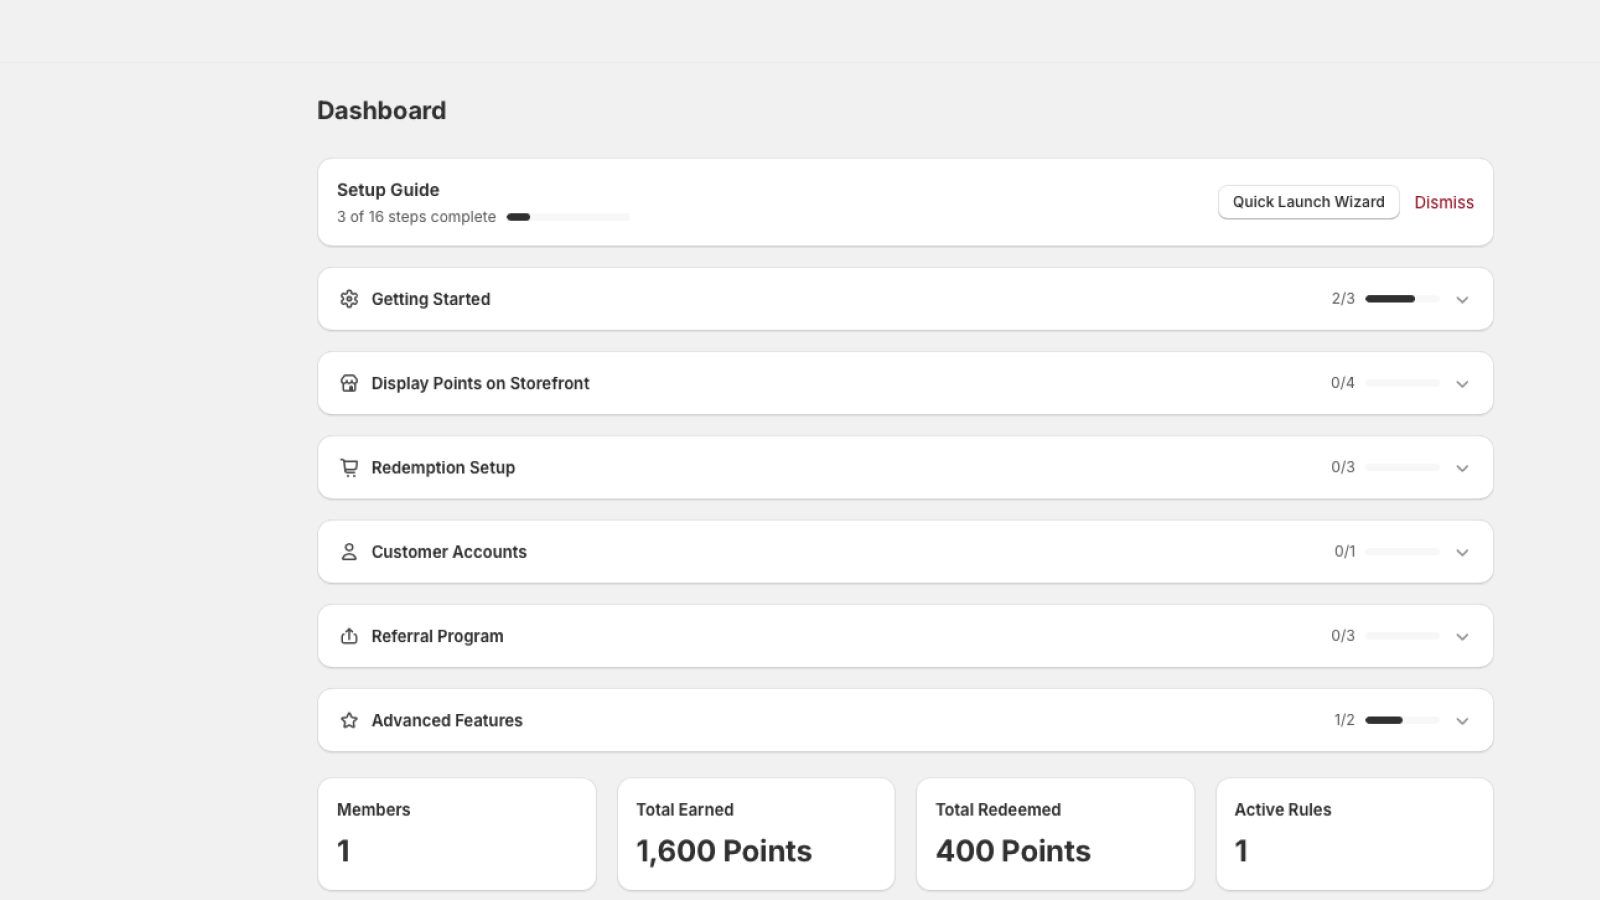Expand the Customer Accounts chevron
Screen dimensions: 1600x900
pyautogui.click(x=1462, y=553)
